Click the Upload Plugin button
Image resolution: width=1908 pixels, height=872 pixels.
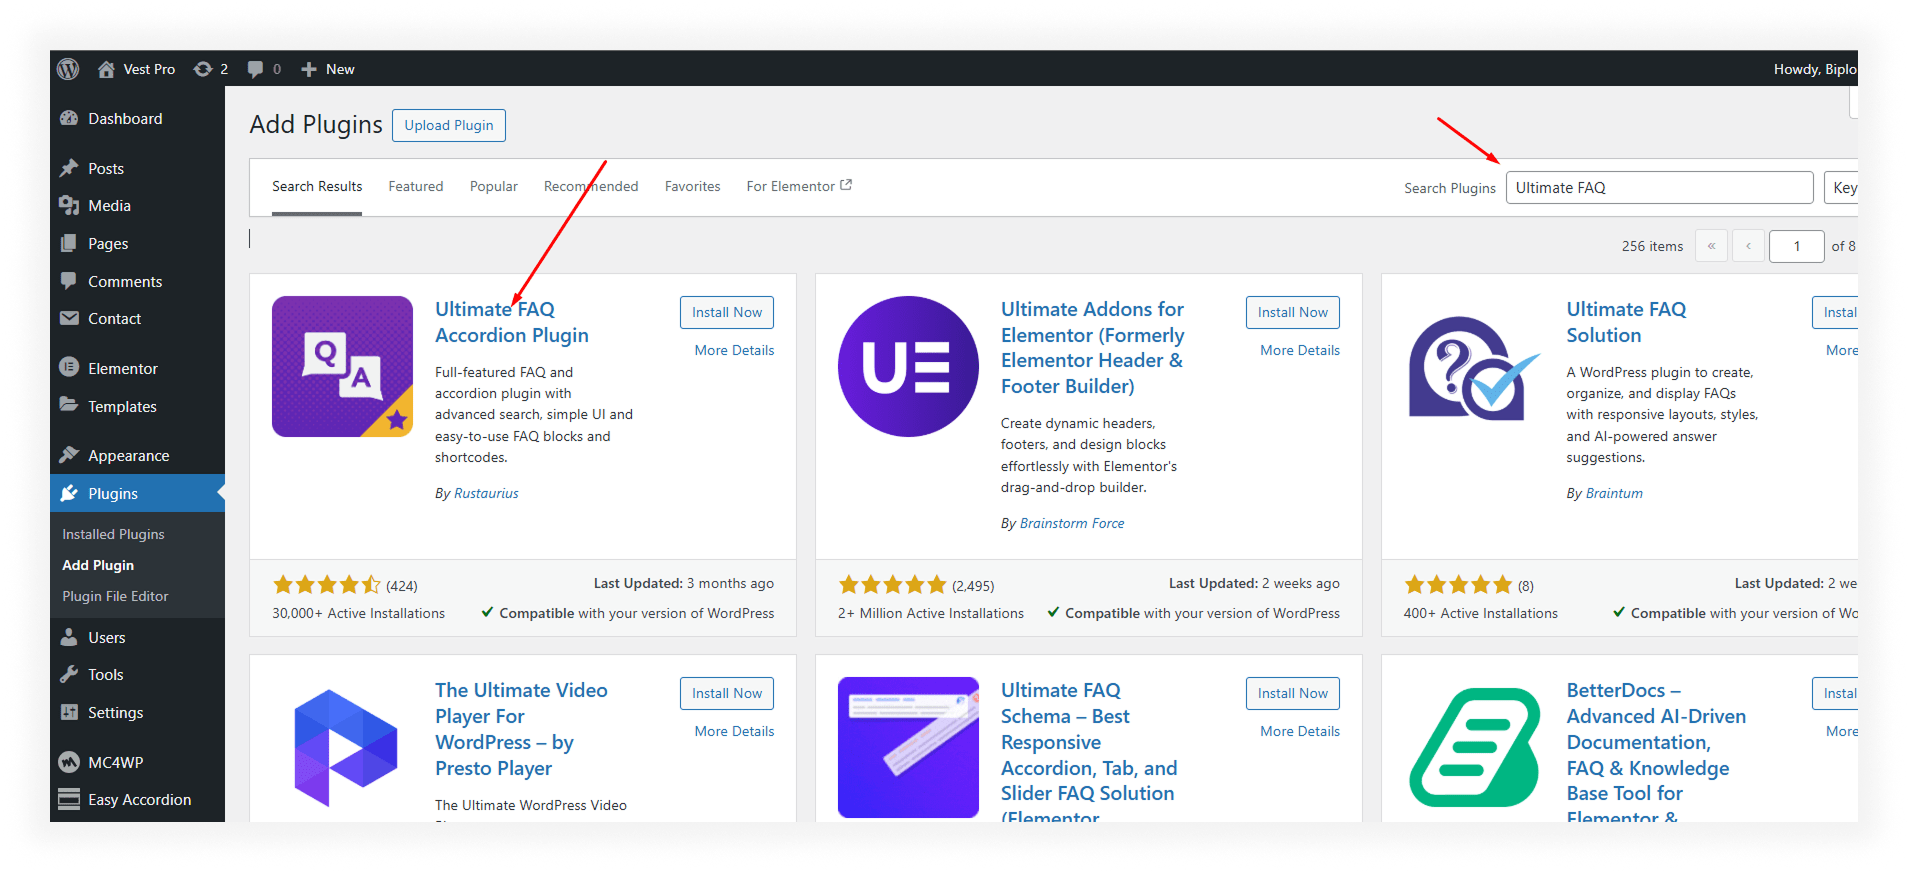click(449, 125)
